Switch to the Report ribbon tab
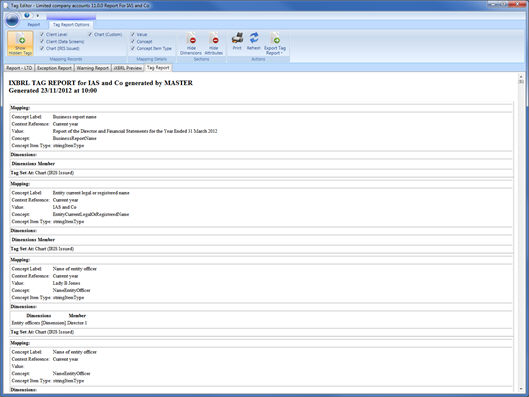The image size is (529, 397). click(34, 25)
